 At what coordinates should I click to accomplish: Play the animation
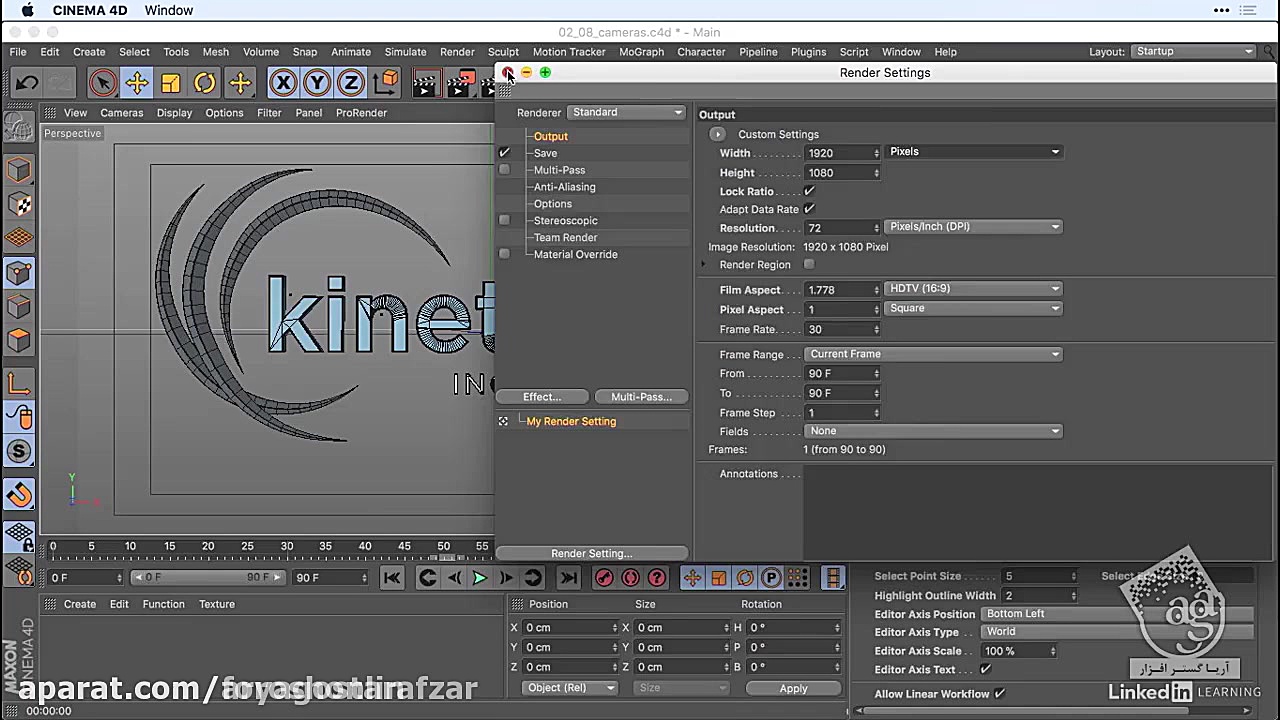click(x=478, y=577)
